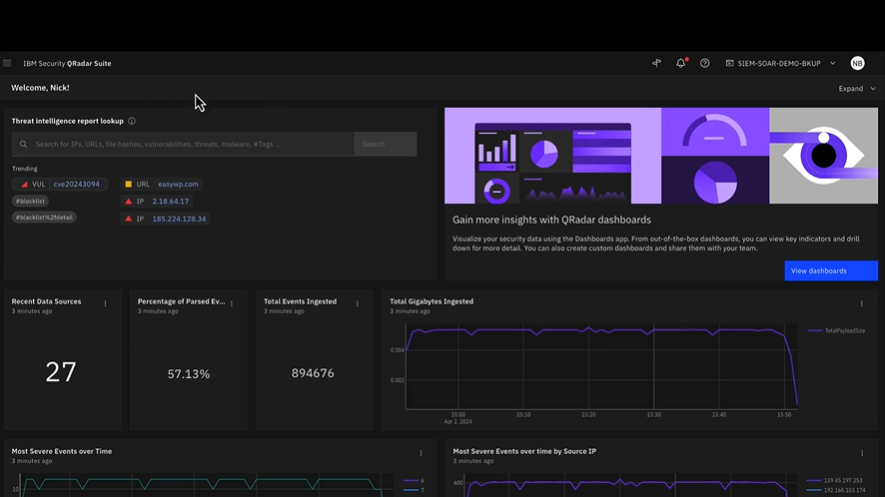Toggle TotalPayloadSize legend series

point(836,331)
